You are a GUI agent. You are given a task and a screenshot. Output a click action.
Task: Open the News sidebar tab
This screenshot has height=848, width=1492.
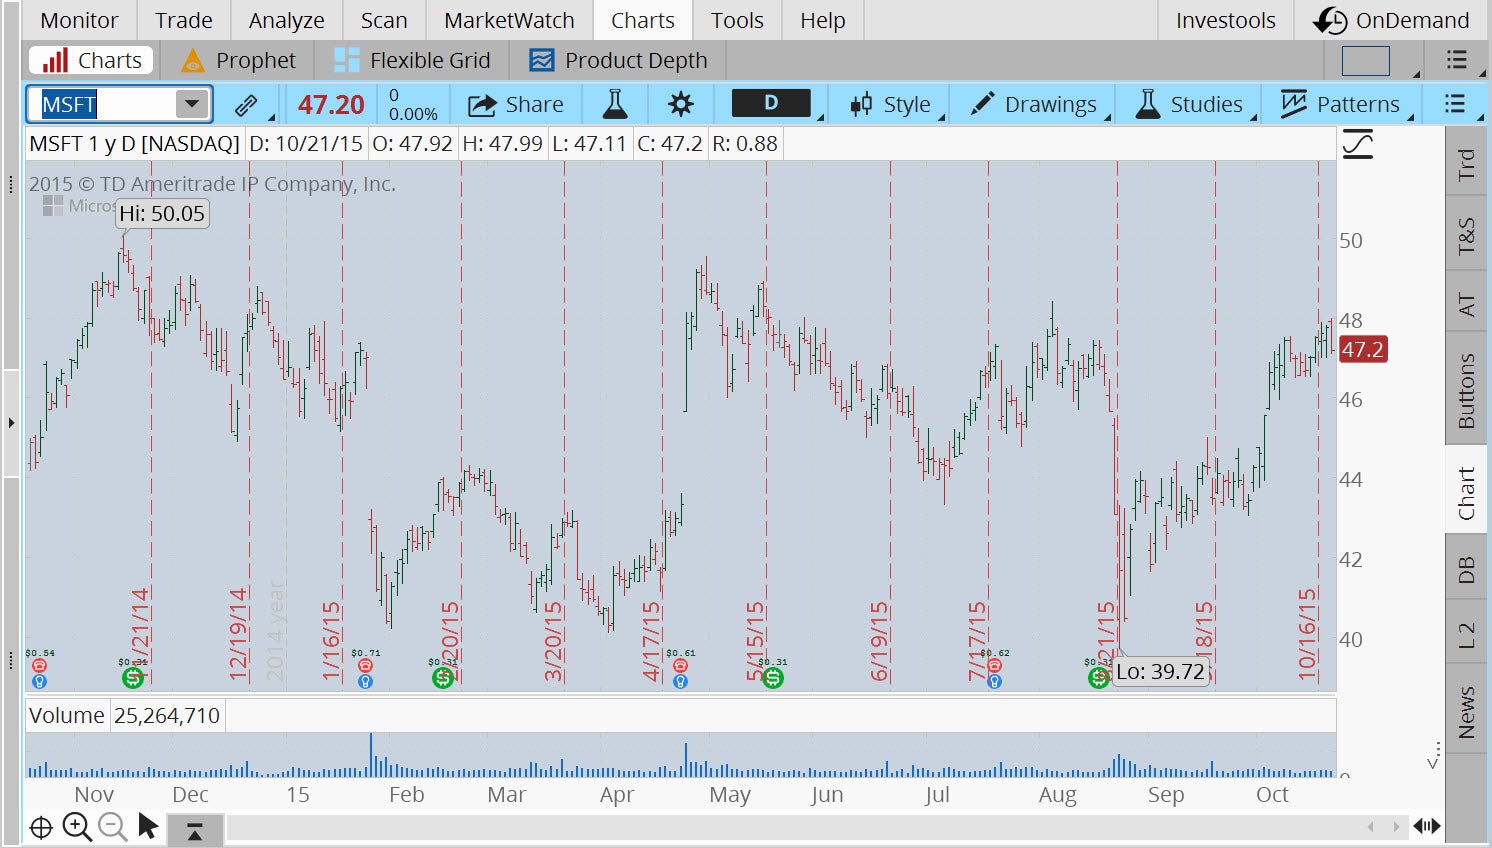1466,712
